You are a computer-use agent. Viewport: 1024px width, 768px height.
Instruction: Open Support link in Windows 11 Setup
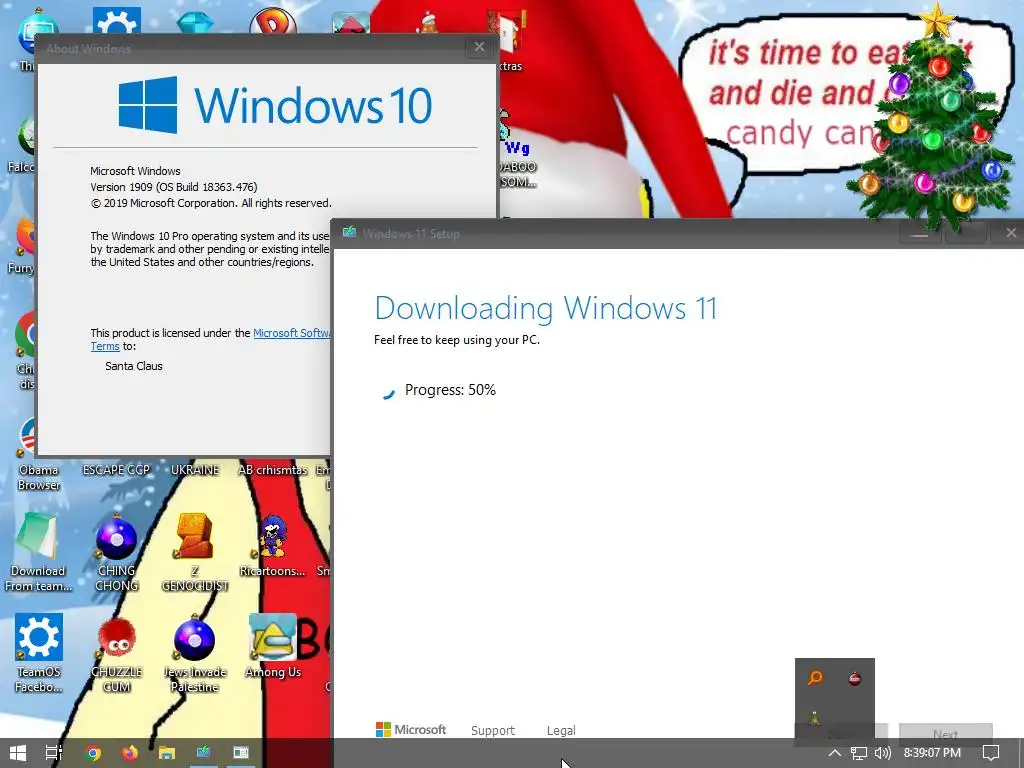coord(492,731)
